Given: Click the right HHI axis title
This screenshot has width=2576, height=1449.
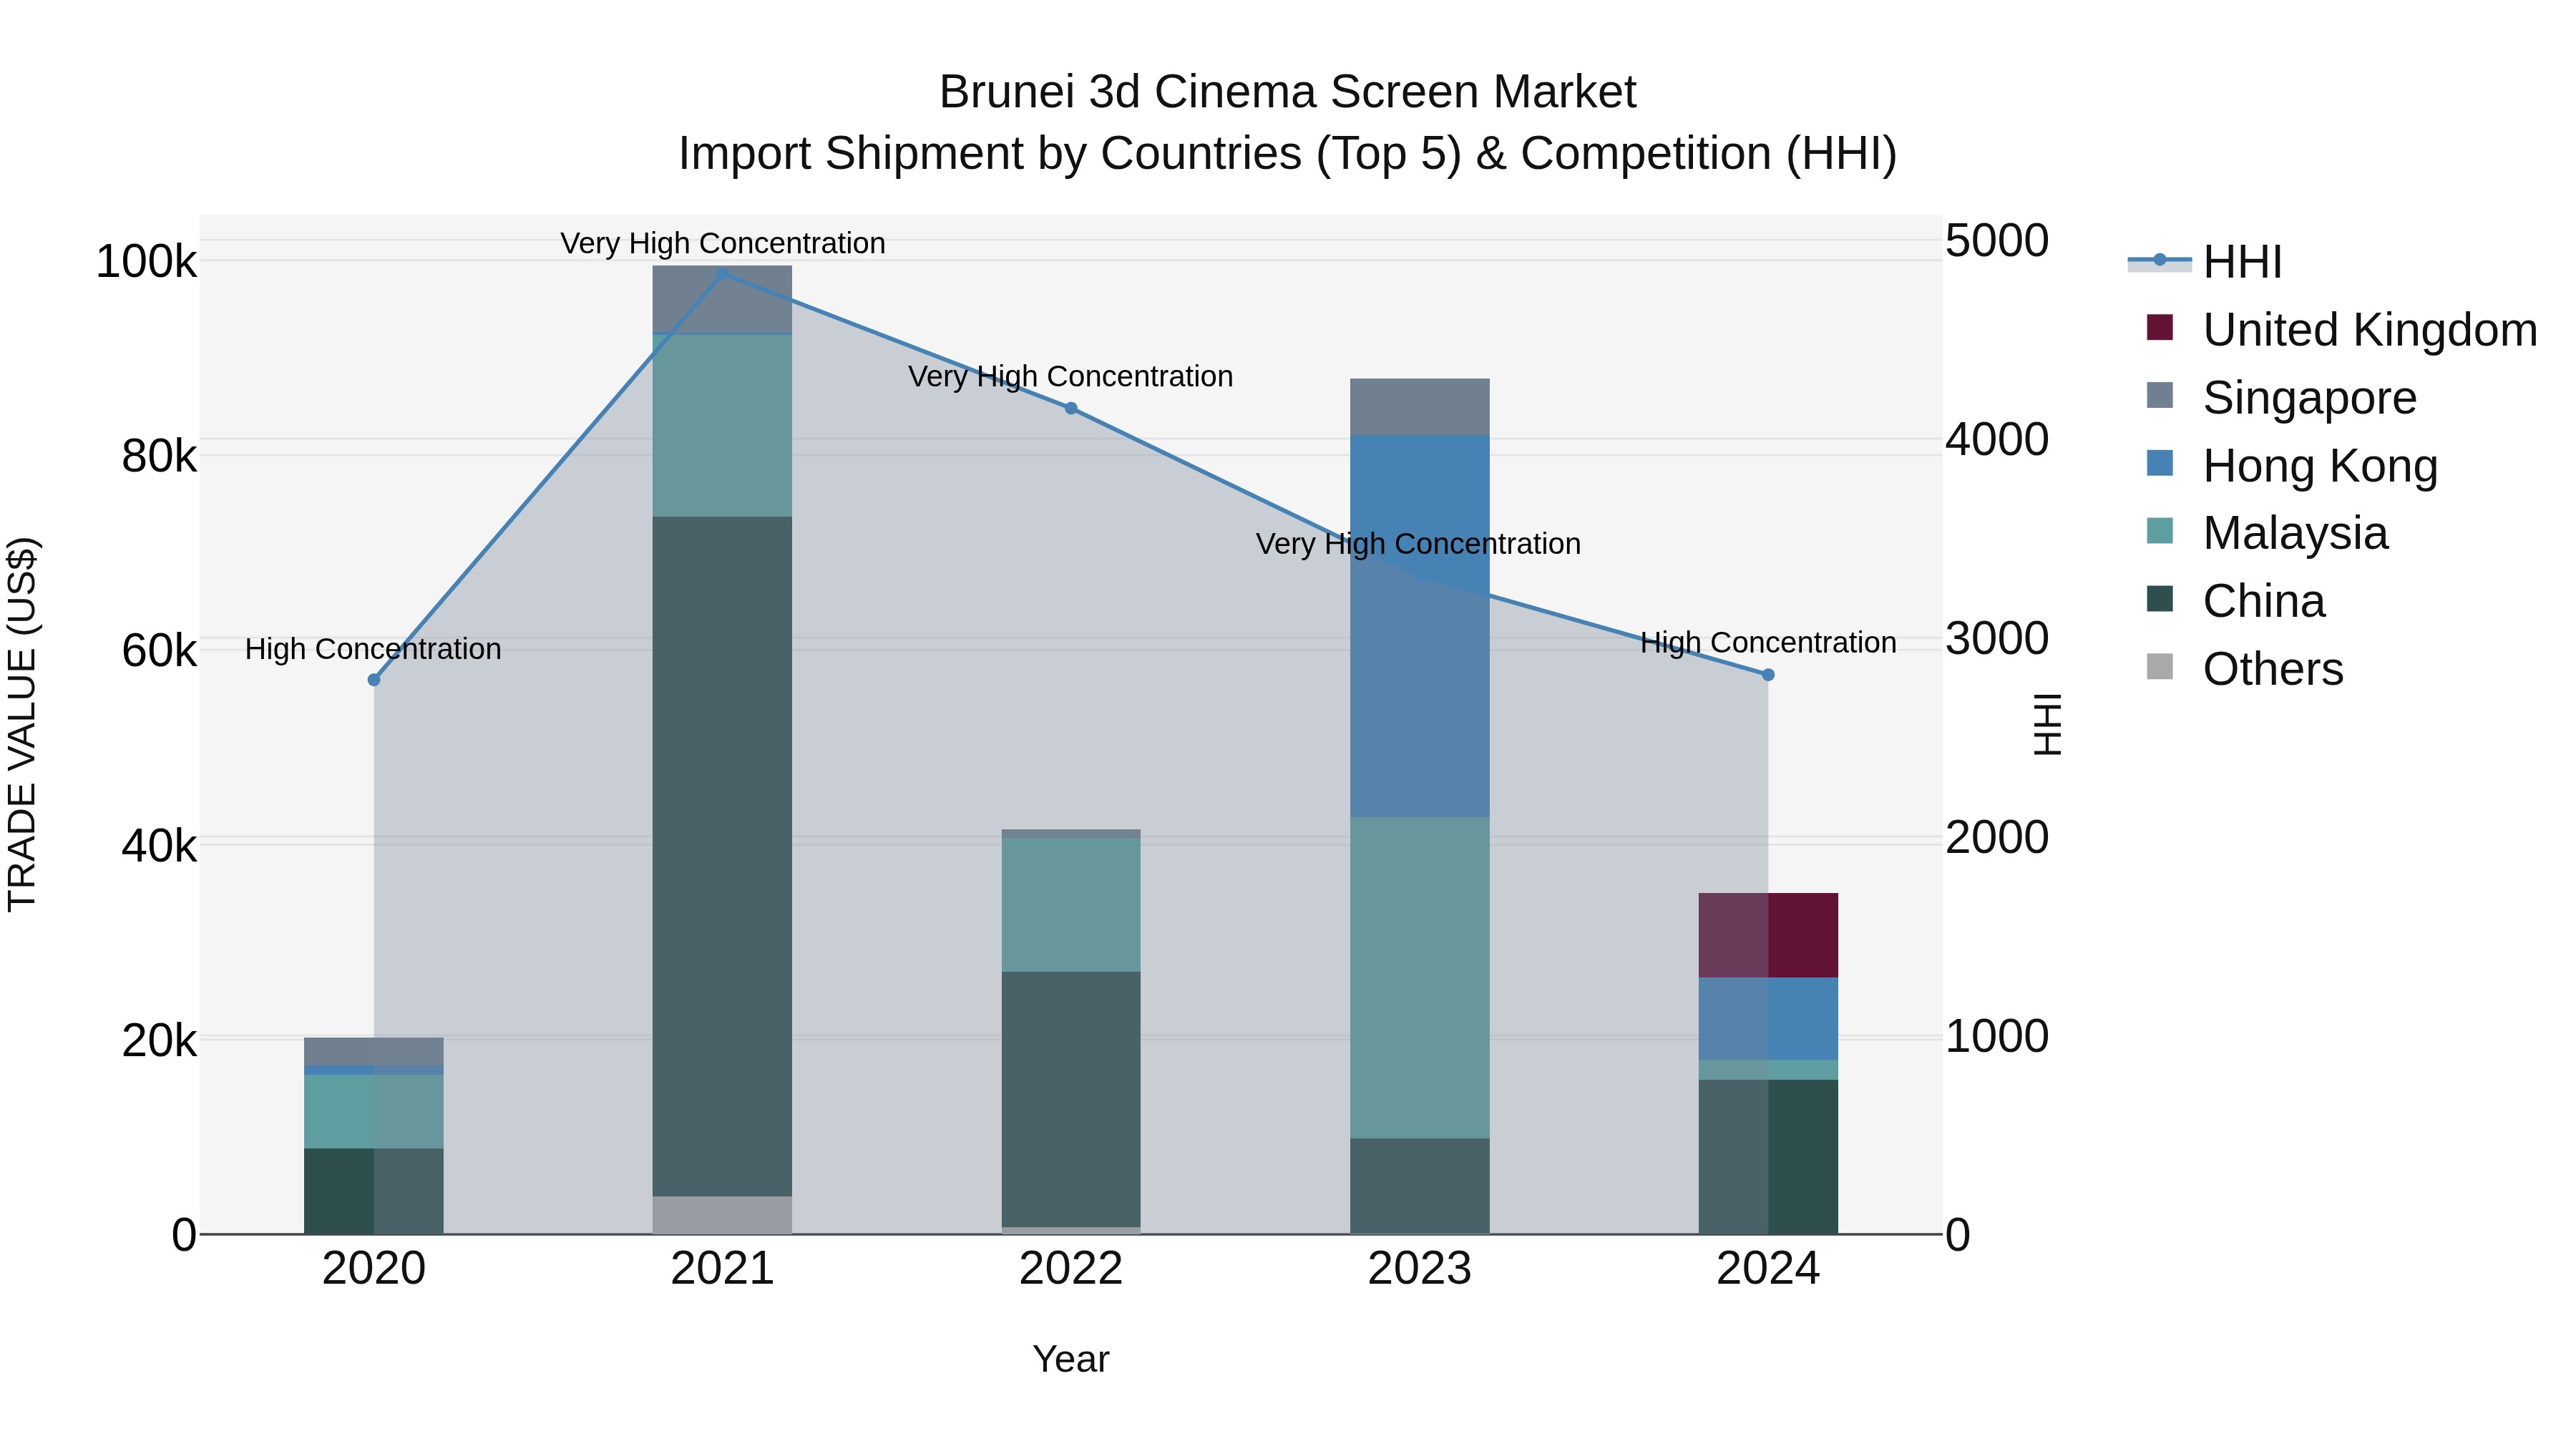Looking at the screenshot, I should coord(2048,724).
